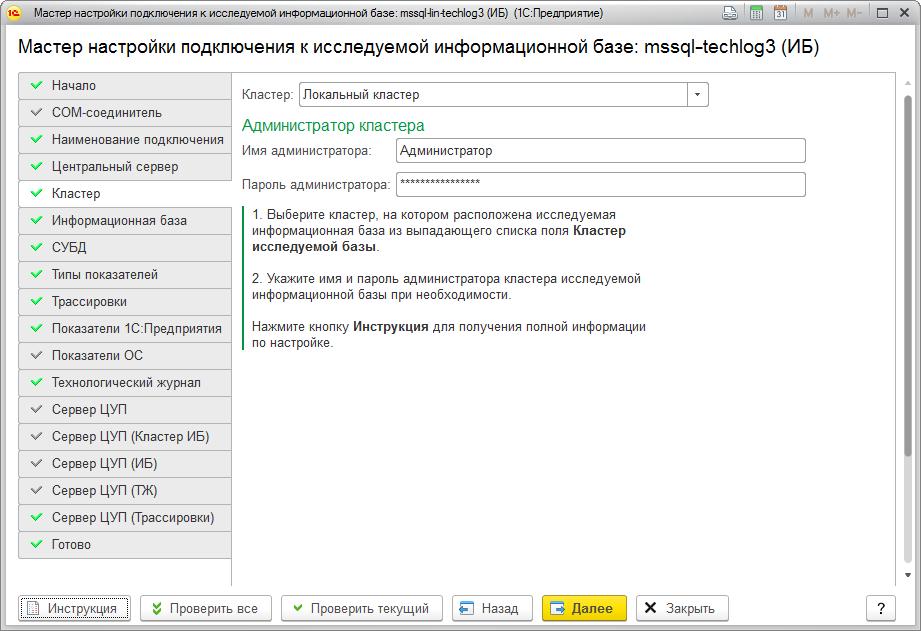The height and width of the screenshot is (631, 921).
Task: Select the СУБД step in sidebar
Action: [69, 248]
